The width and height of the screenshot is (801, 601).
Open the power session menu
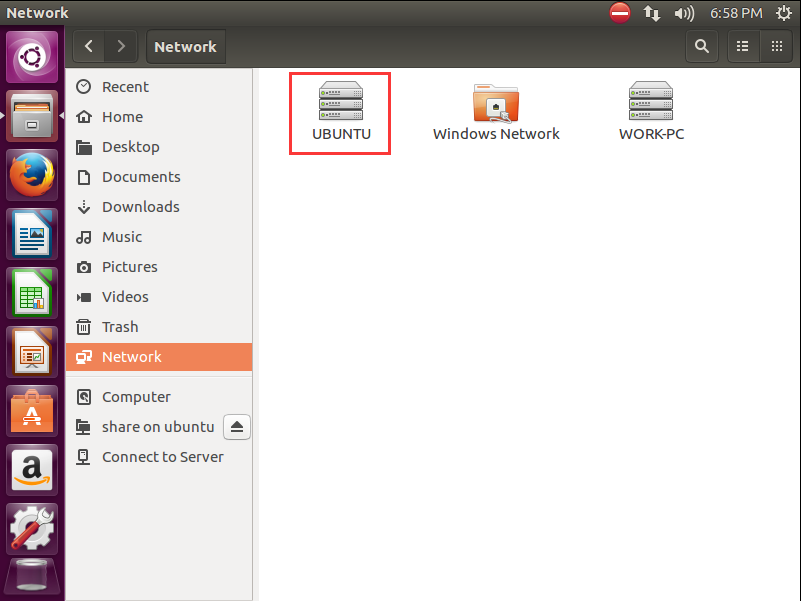pyautogui.click(x=784, y=13)
